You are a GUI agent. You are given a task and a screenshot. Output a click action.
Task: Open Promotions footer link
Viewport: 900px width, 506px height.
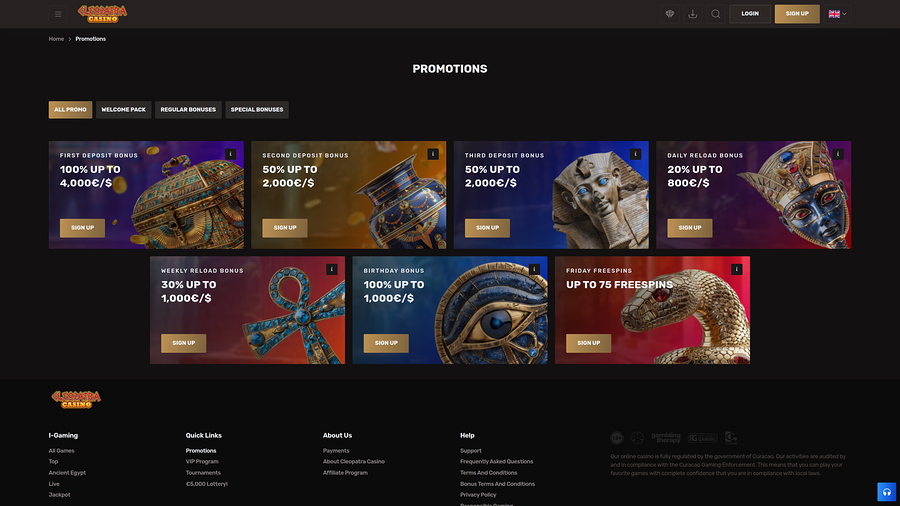201,451
